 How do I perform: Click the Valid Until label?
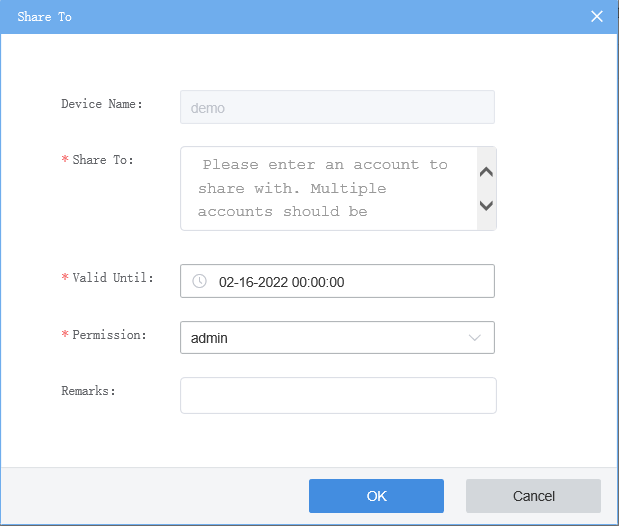tap(113, 277)
